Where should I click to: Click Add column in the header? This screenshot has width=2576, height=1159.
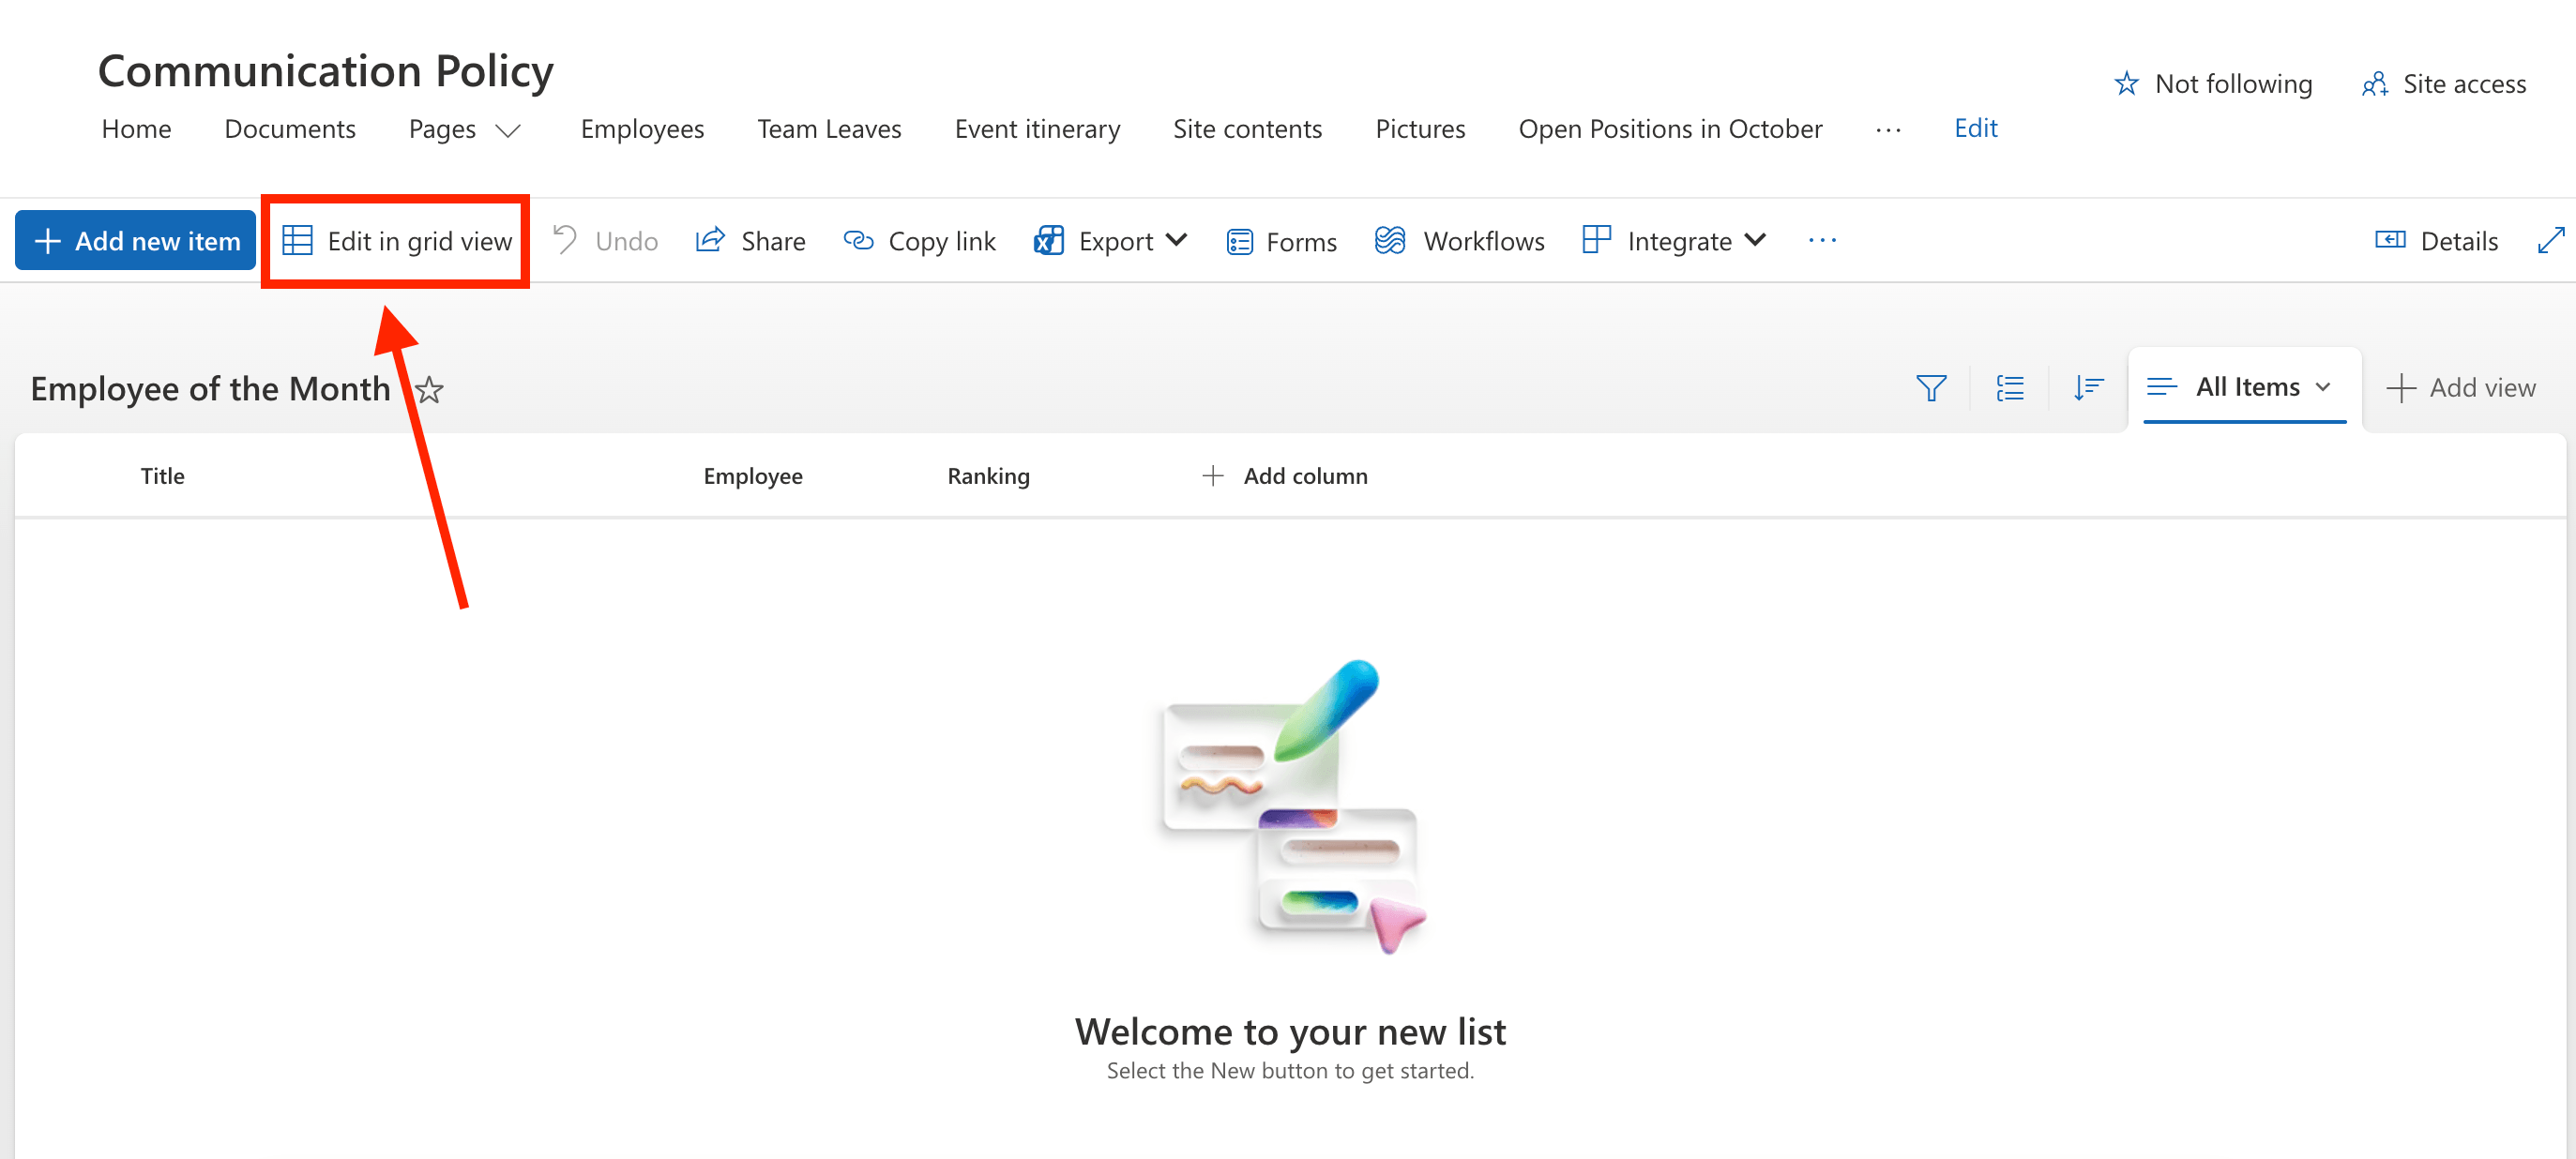pos(1285,476)
